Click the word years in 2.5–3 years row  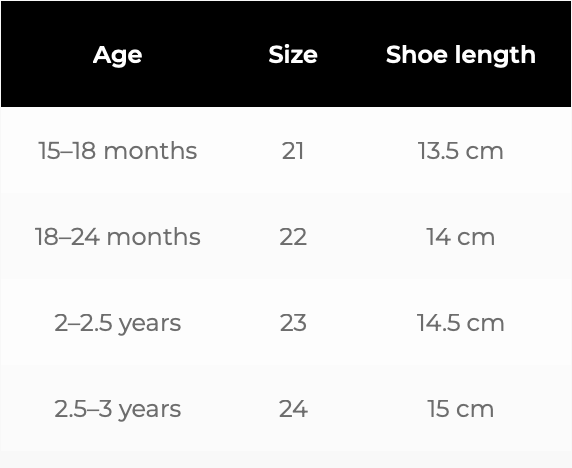click(x=150, y=410)
